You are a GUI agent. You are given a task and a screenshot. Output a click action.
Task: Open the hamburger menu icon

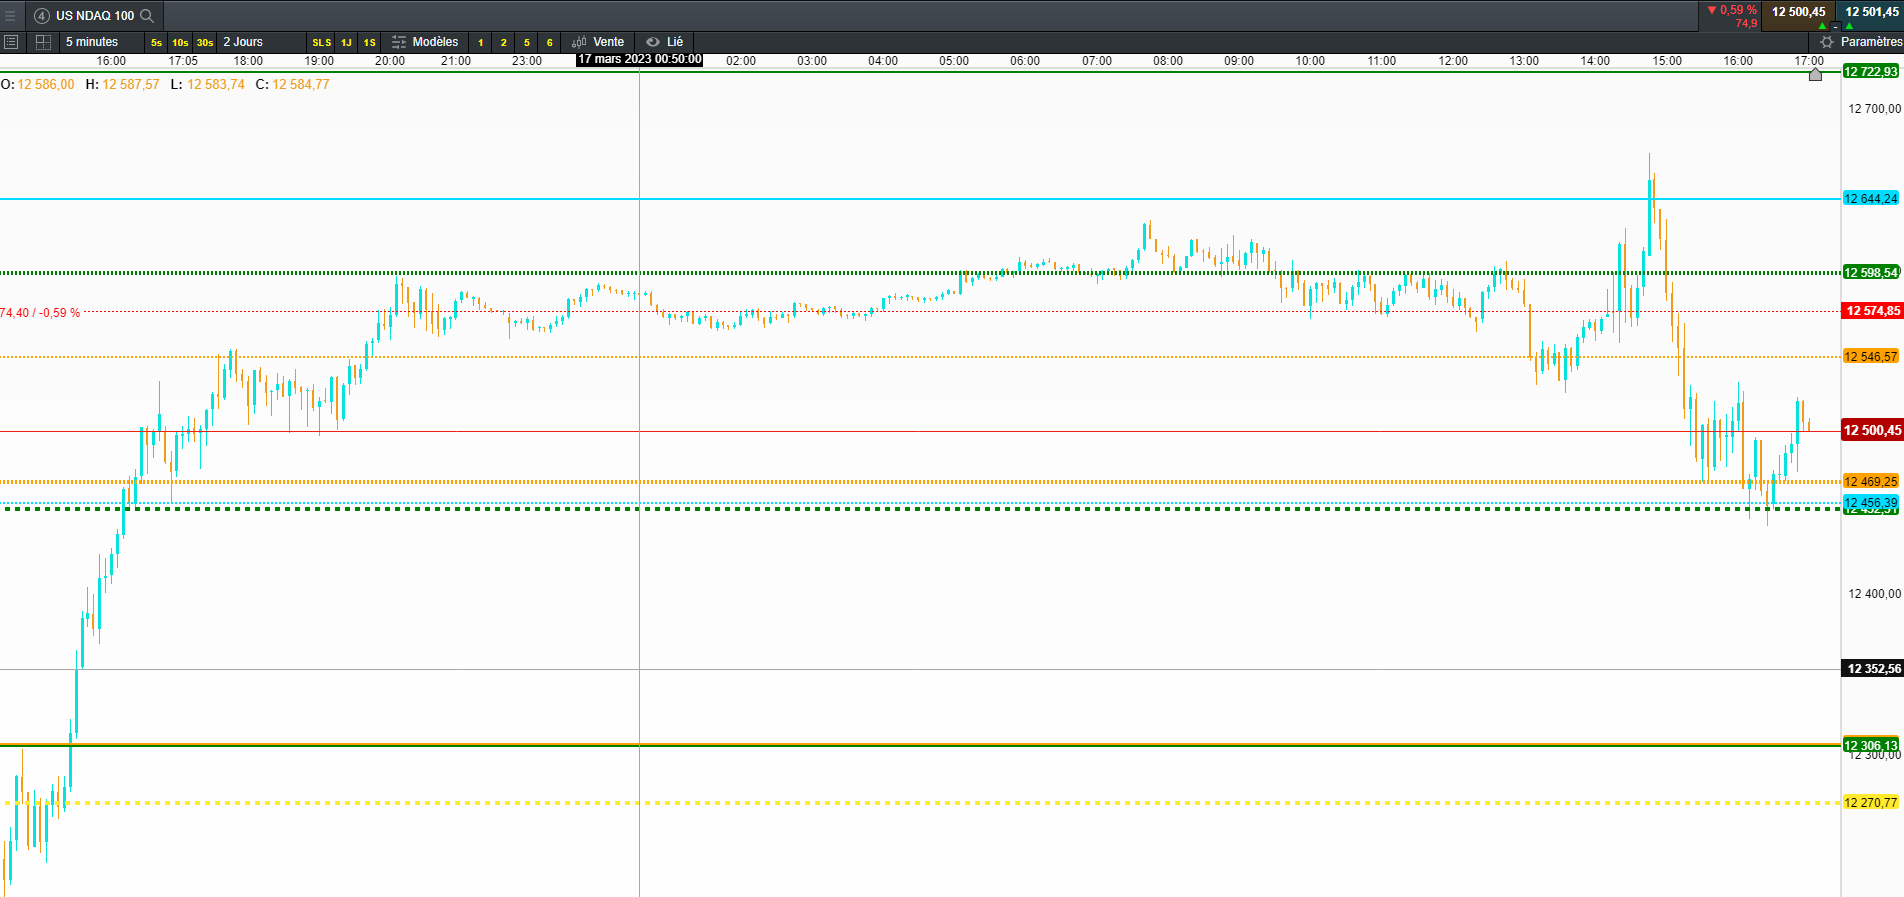click(x=10, y=15)
